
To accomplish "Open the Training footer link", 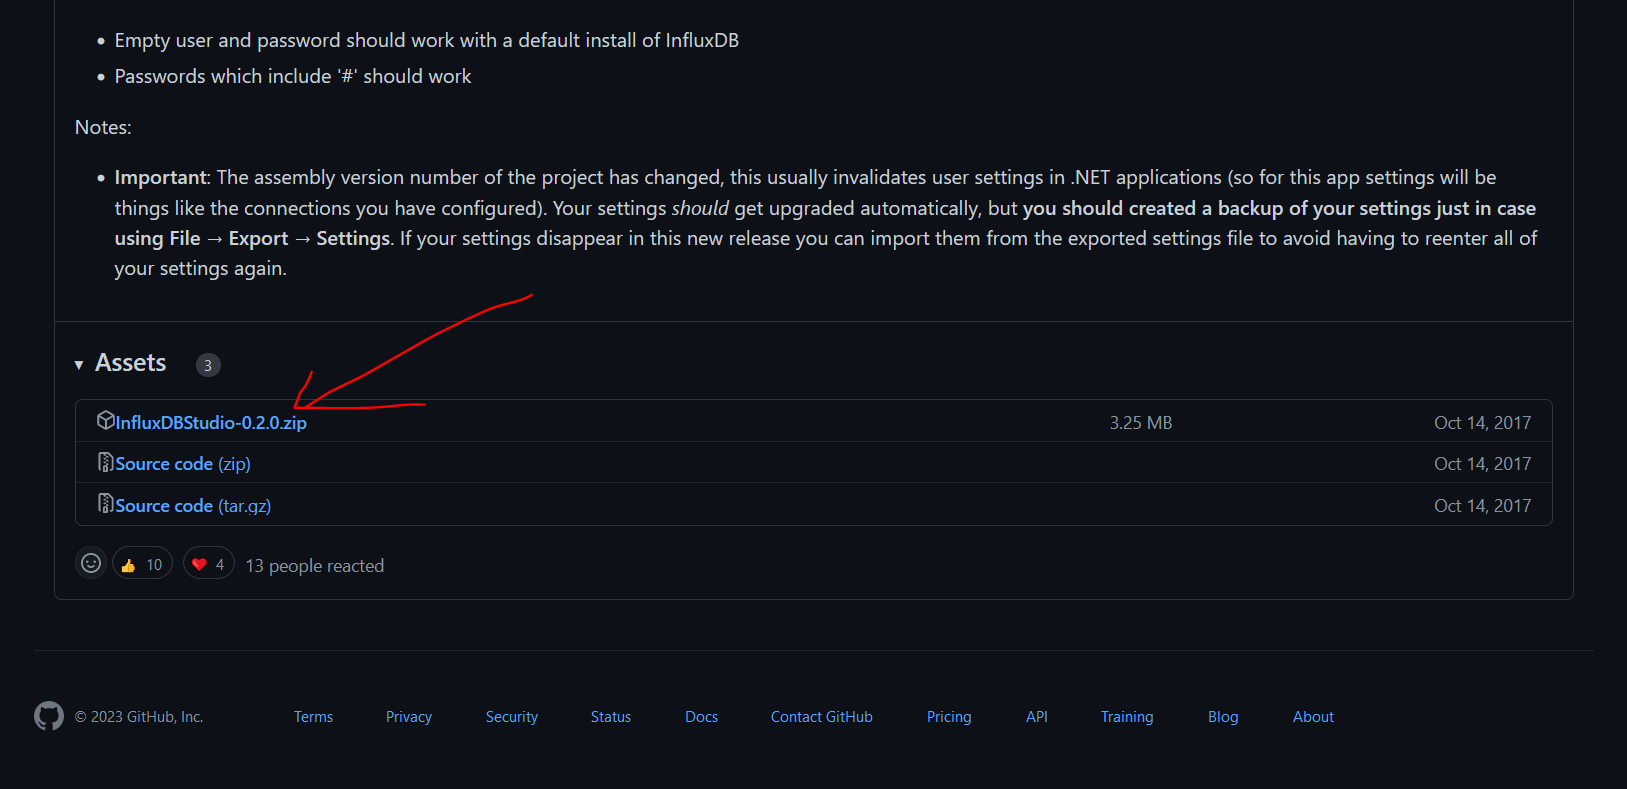I will (x=1127, y=717).
